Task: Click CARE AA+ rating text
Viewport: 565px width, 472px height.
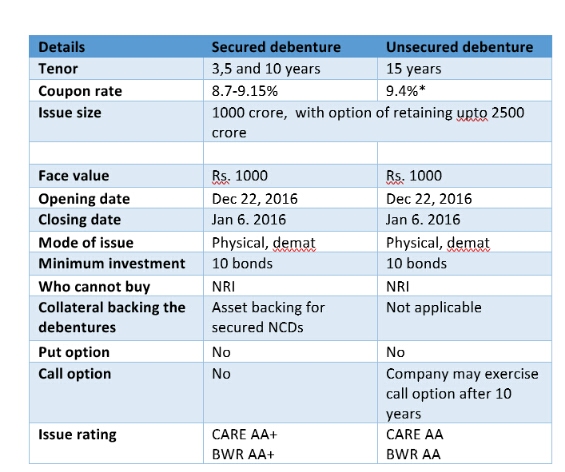Action: 245,435
